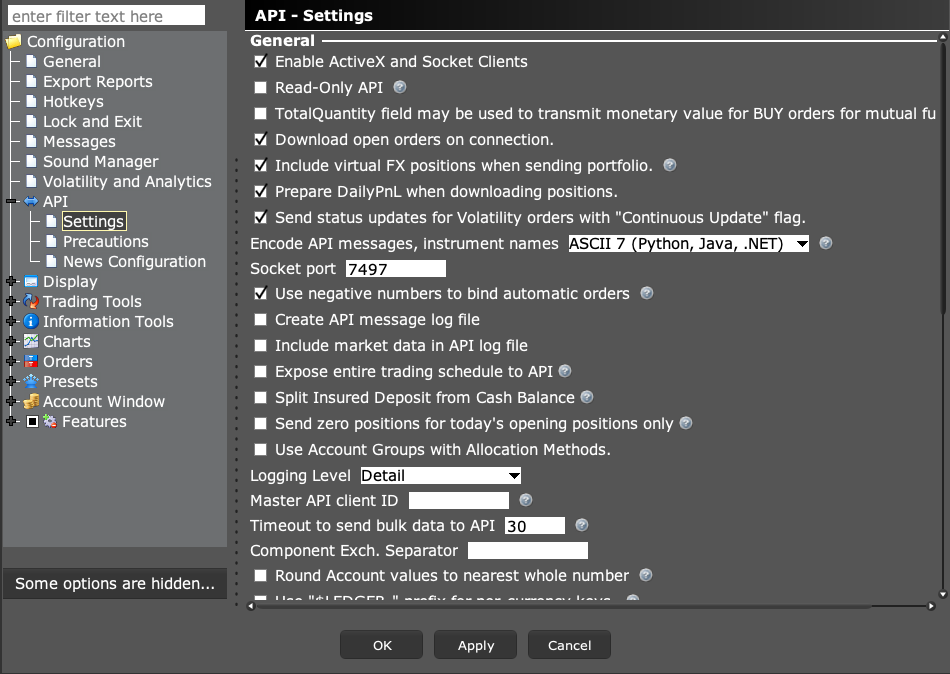Click the horizontal scrollbar below settings

[563, 606]
